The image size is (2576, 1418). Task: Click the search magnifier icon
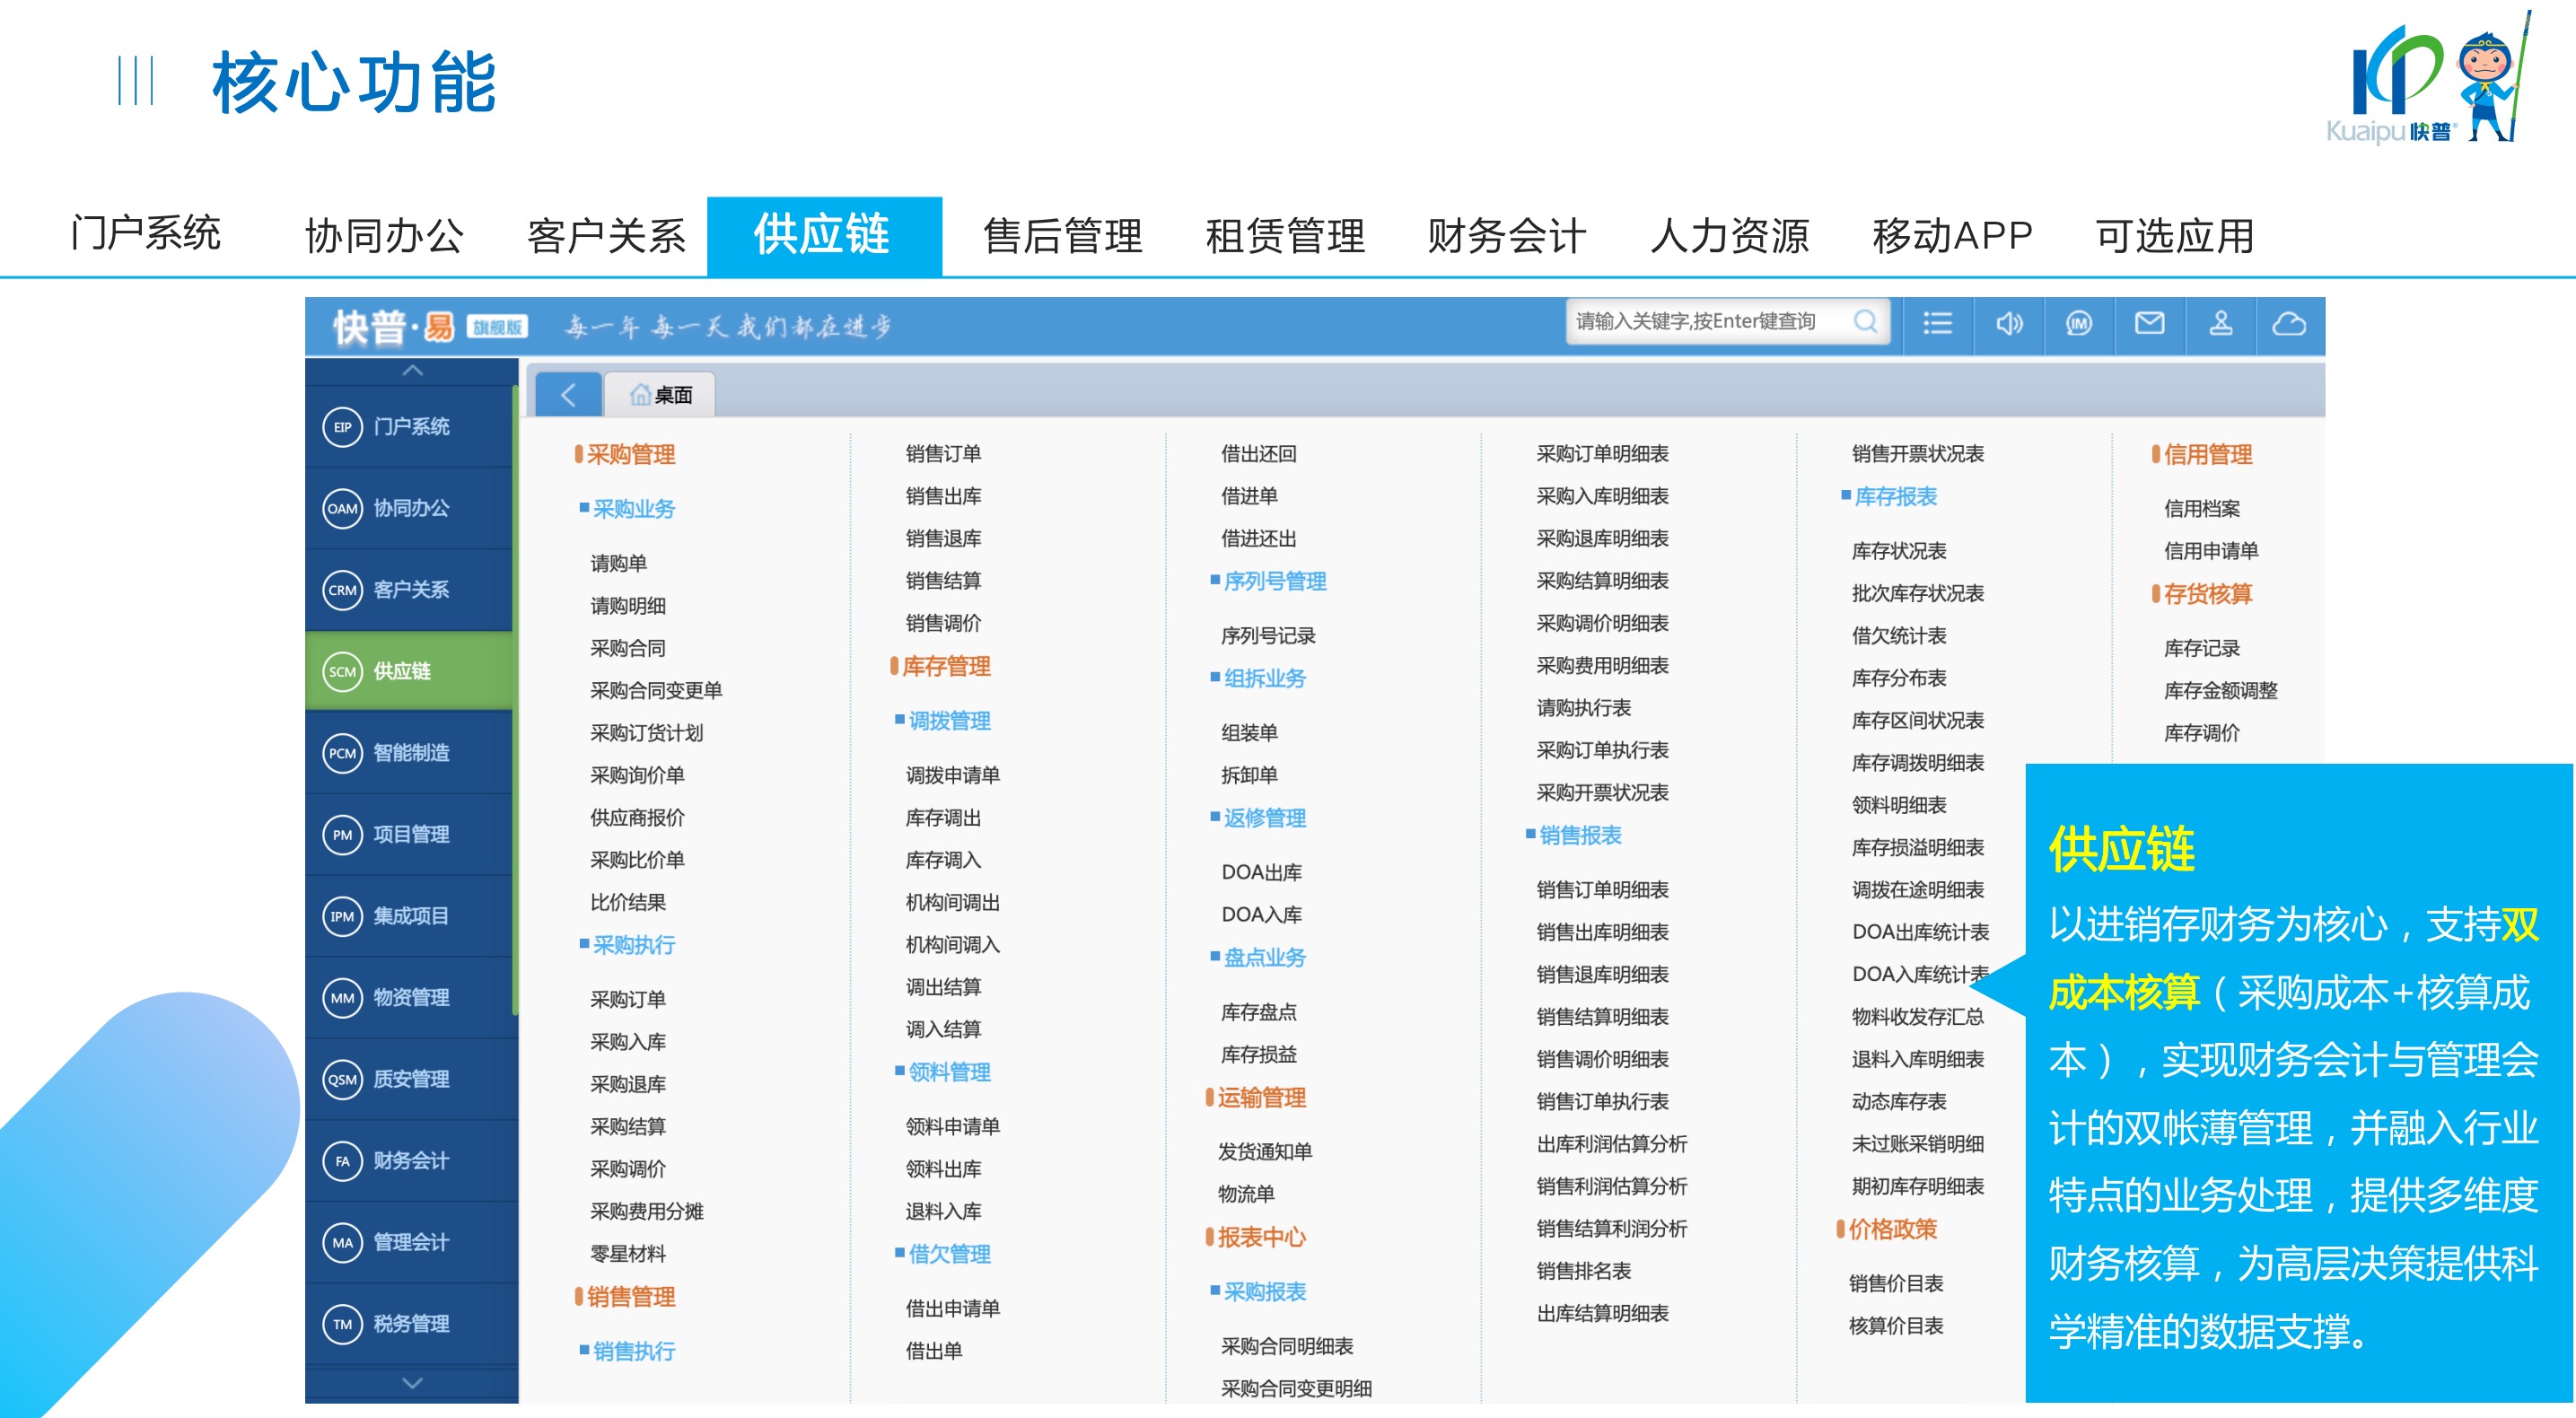point(1864,321)
